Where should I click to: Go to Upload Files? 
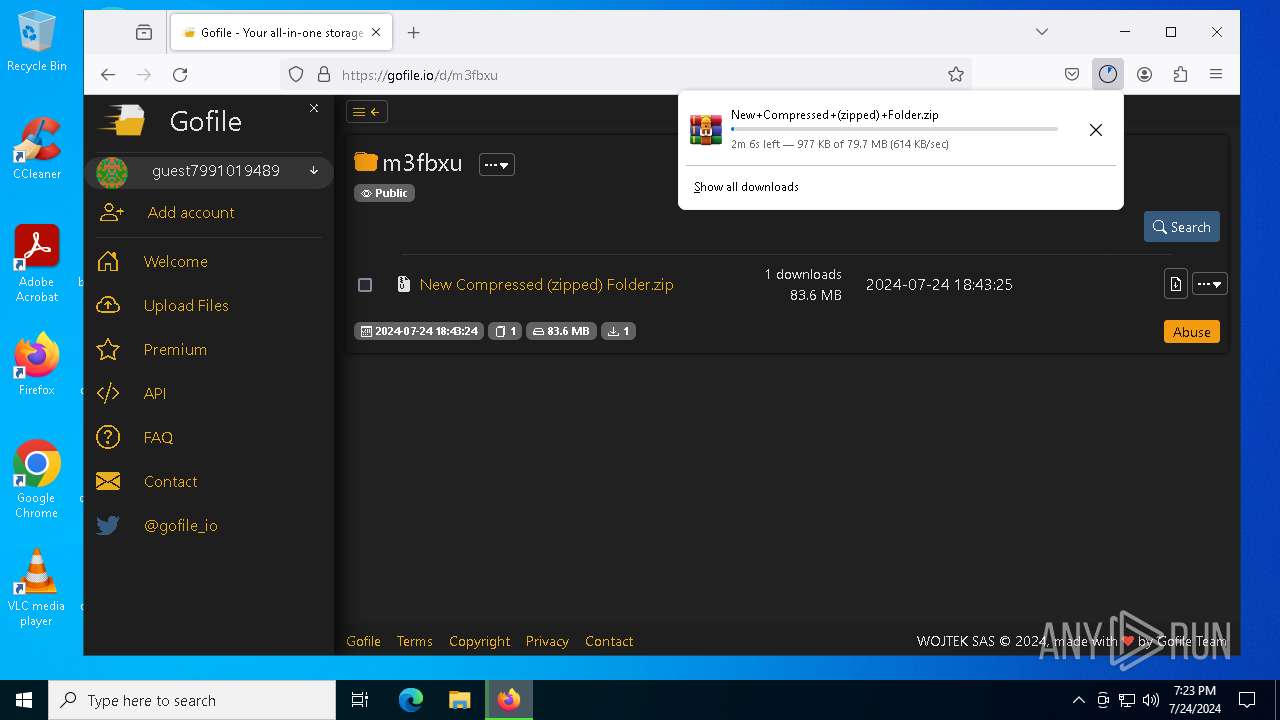pos(186,305)
